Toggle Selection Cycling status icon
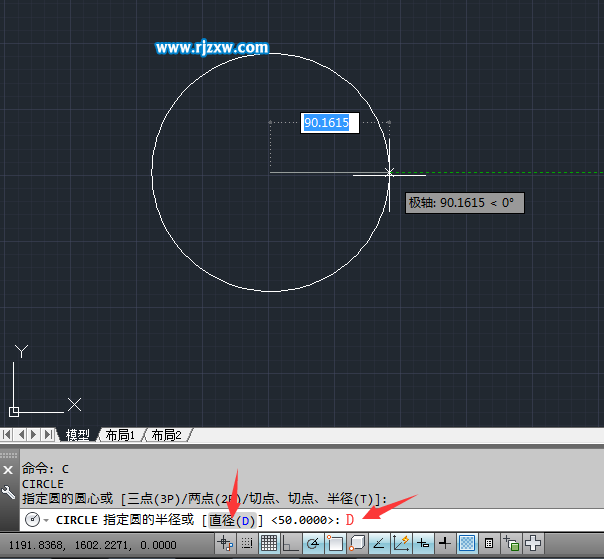The width and height of the screenshot is (604, 559). [x=511, y=544]
